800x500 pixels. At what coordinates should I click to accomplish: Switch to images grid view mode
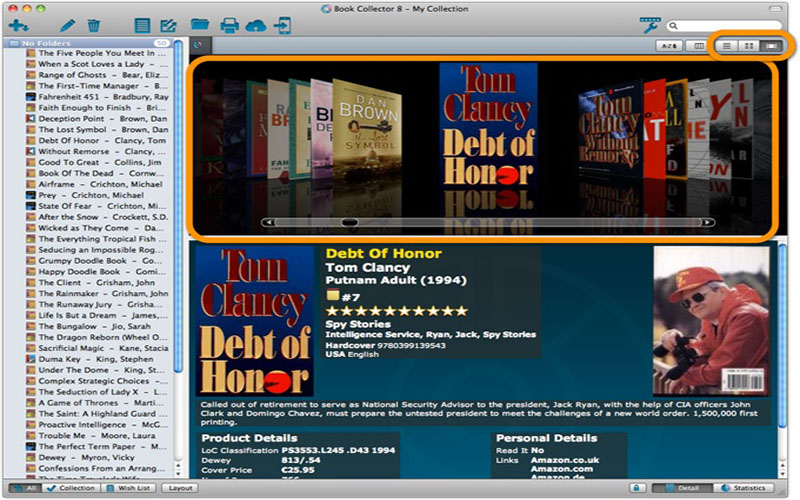(x=749, y=46)
